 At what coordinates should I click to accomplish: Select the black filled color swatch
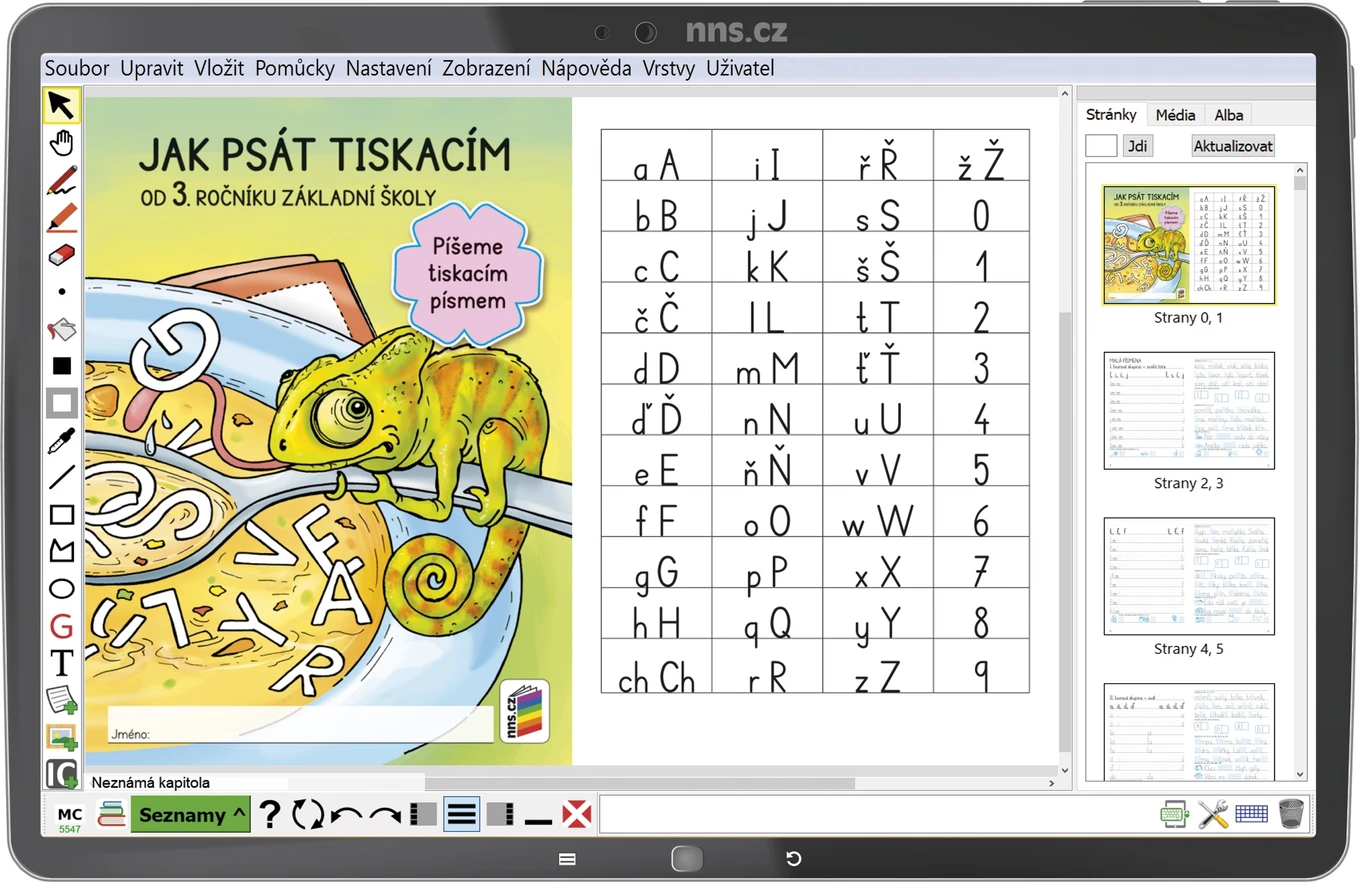62,366
